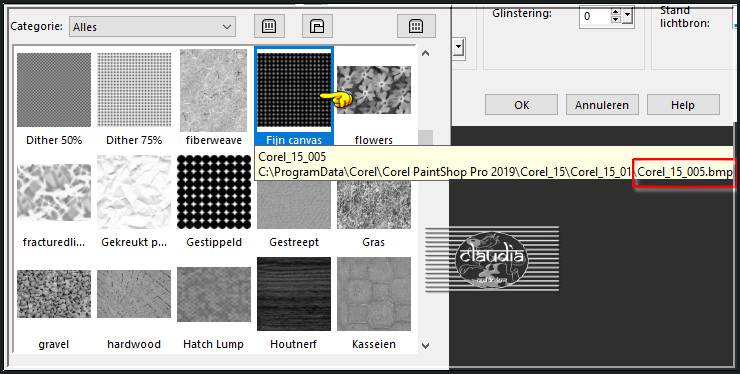
Task: Choose the Kasseien cobblestone texture
Action: point(374,294)
